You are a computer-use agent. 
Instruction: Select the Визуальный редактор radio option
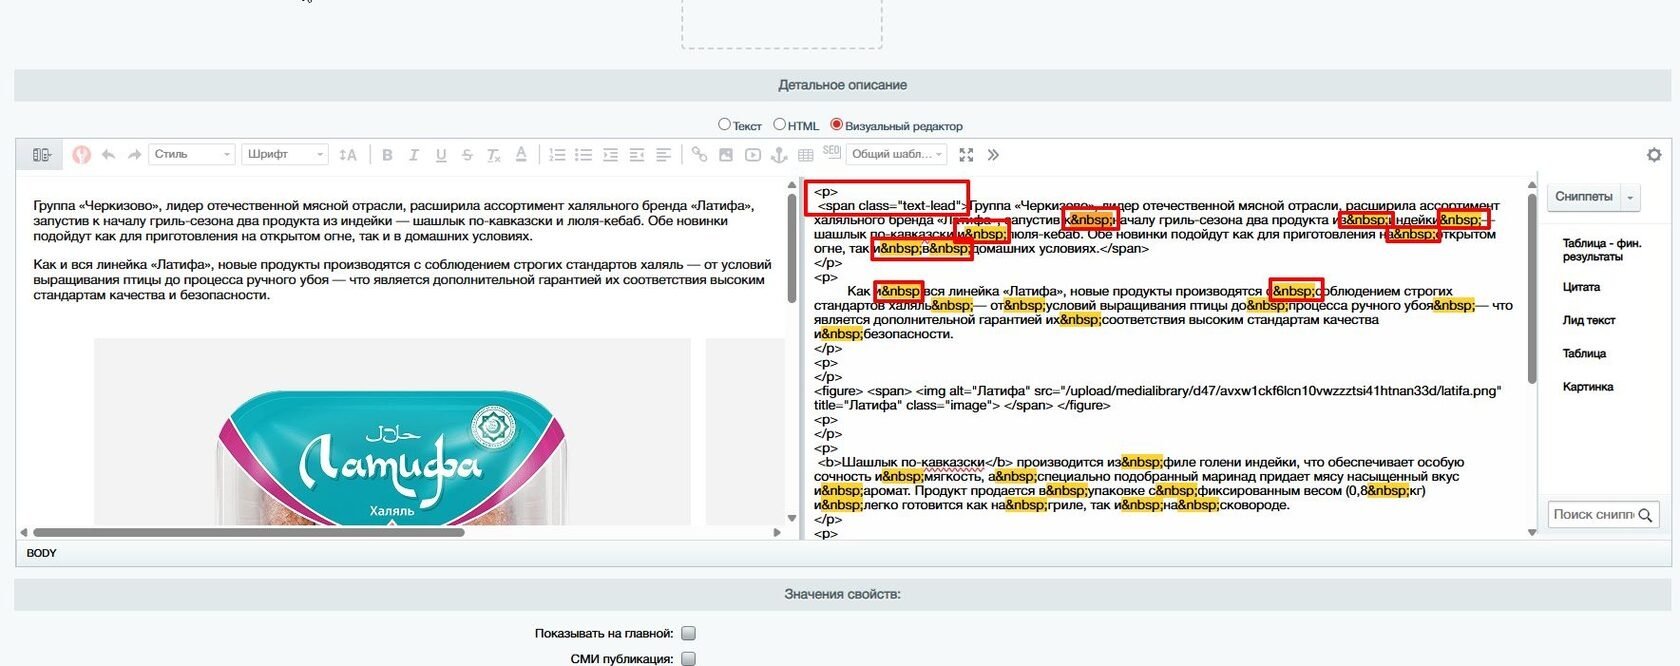click(836, 125)
